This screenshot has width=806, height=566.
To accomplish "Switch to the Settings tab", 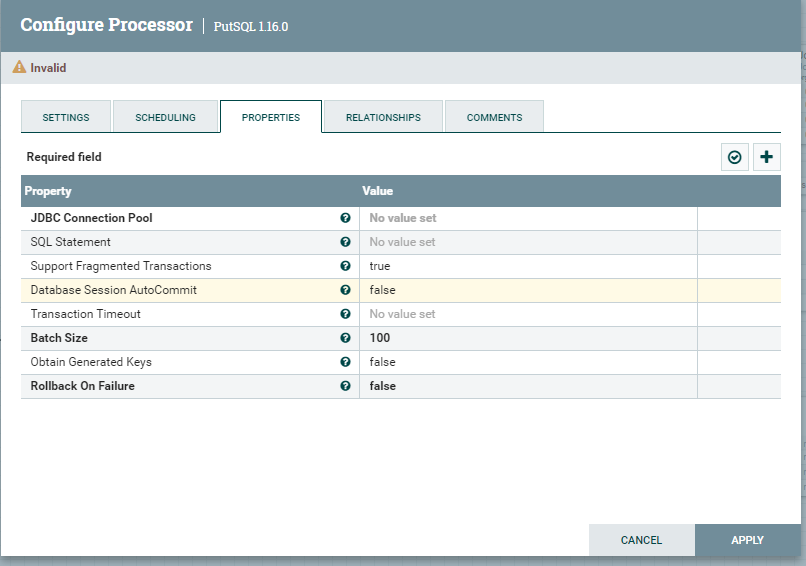I will click(x=66, y=117).
